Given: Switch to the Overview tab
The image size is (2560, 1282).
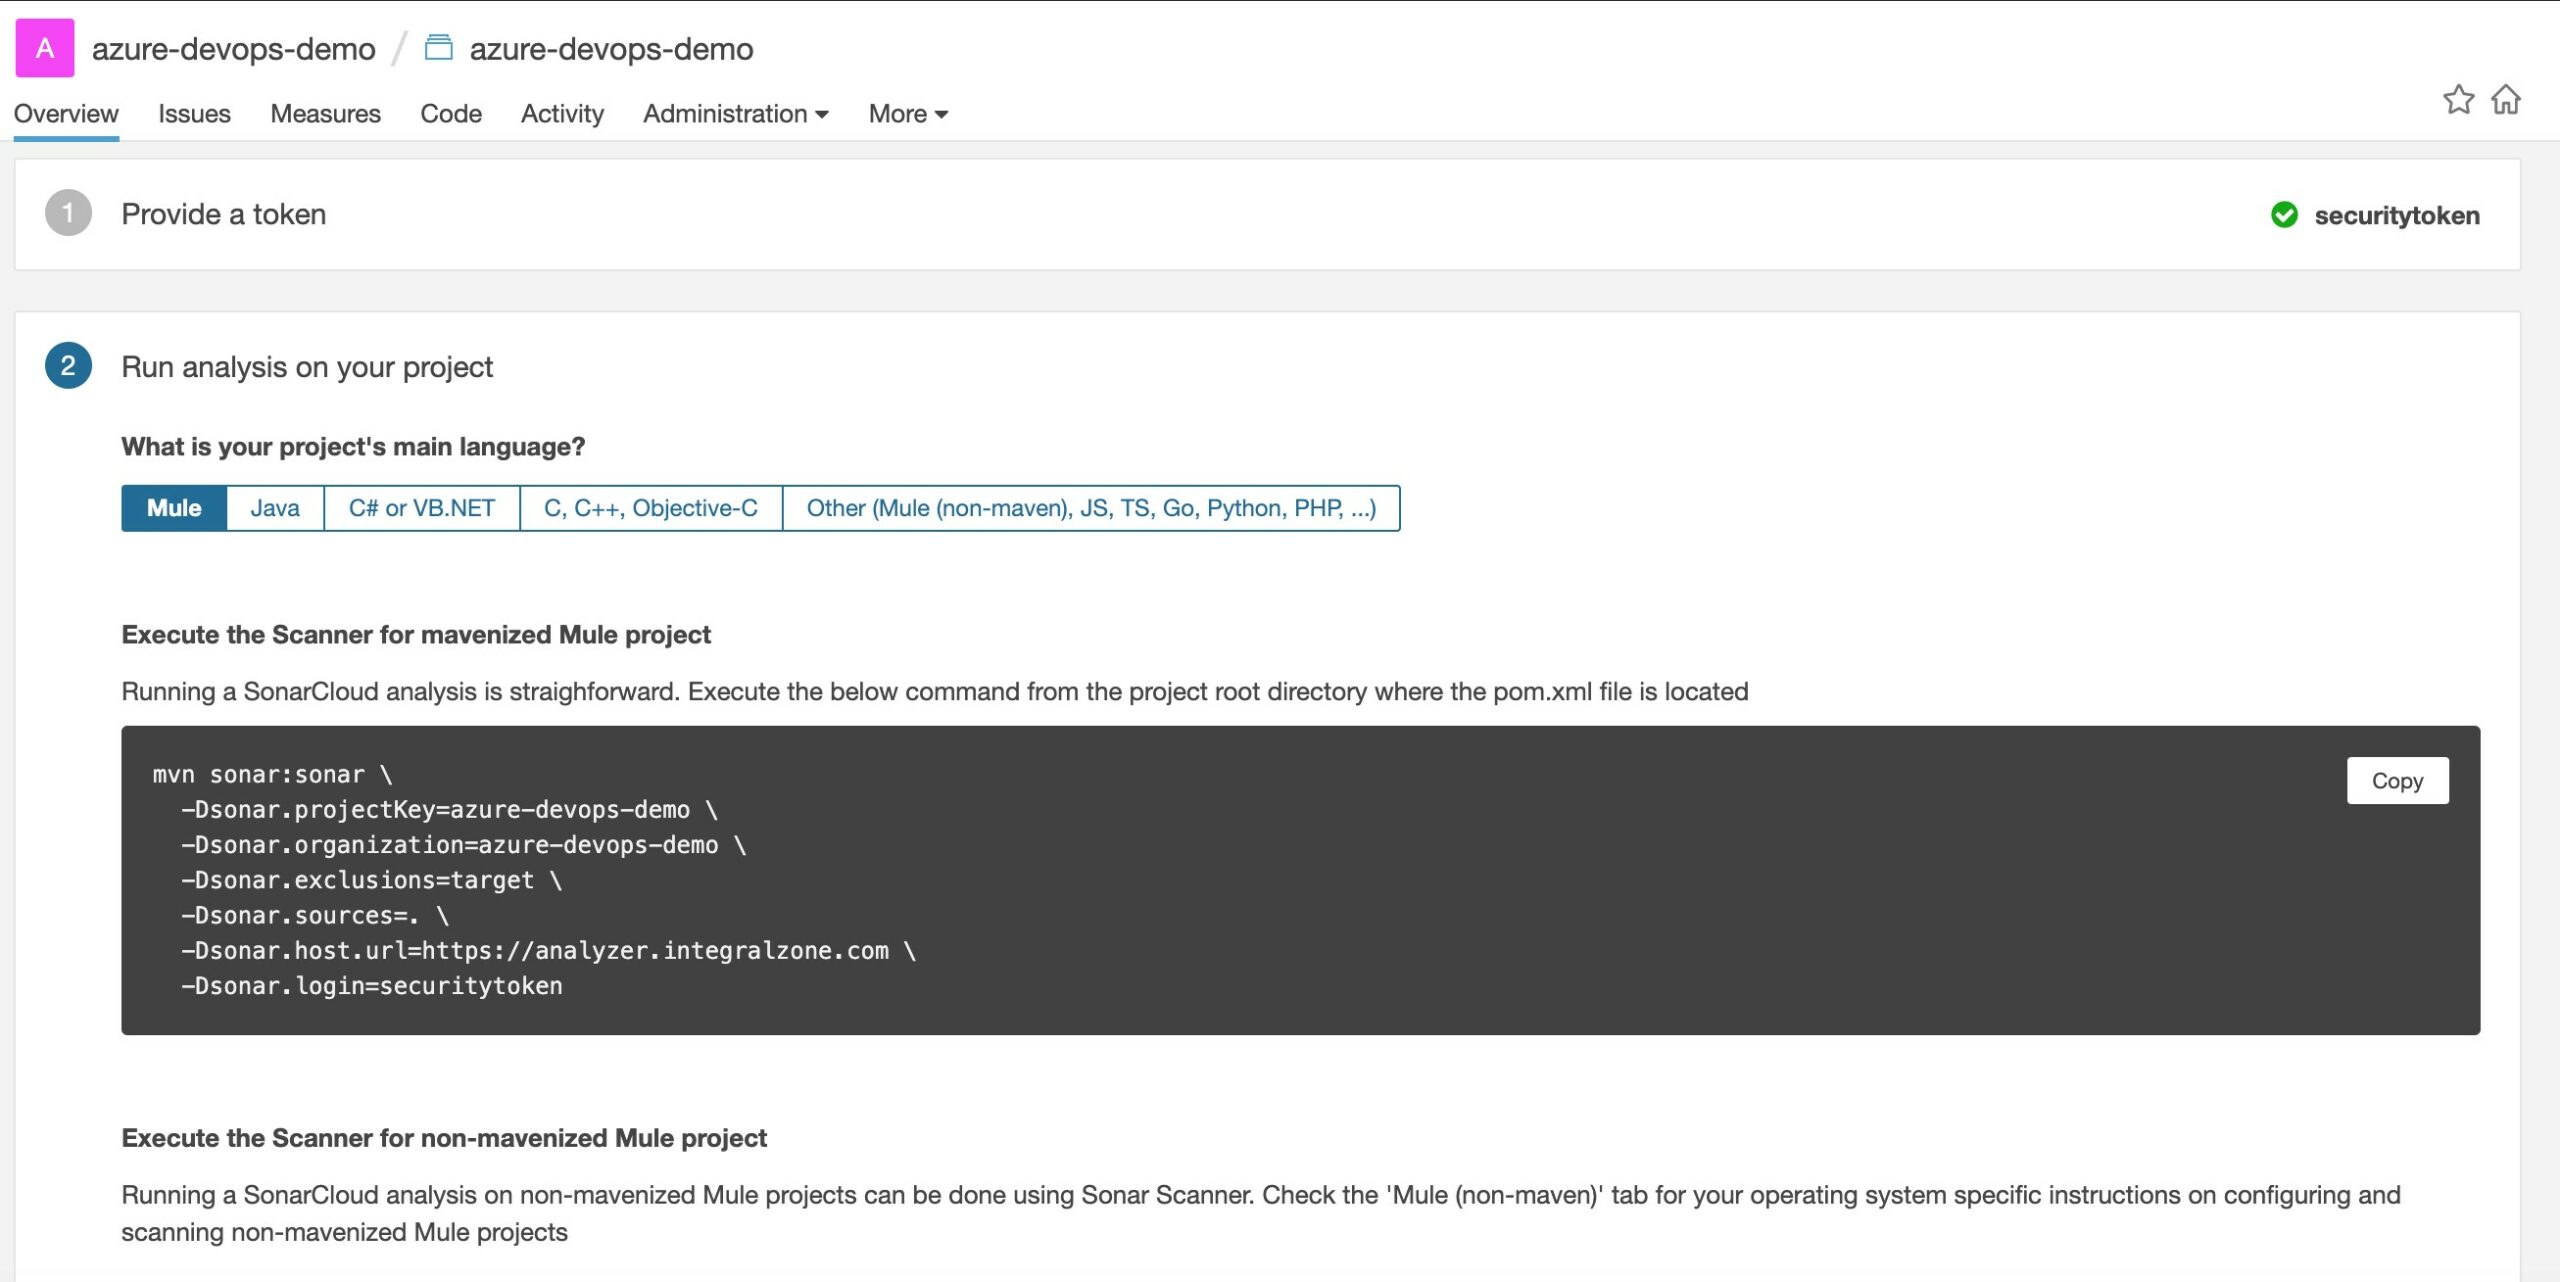Looking at the screenshot, I should pyautogui.click(x=66, y=114).
